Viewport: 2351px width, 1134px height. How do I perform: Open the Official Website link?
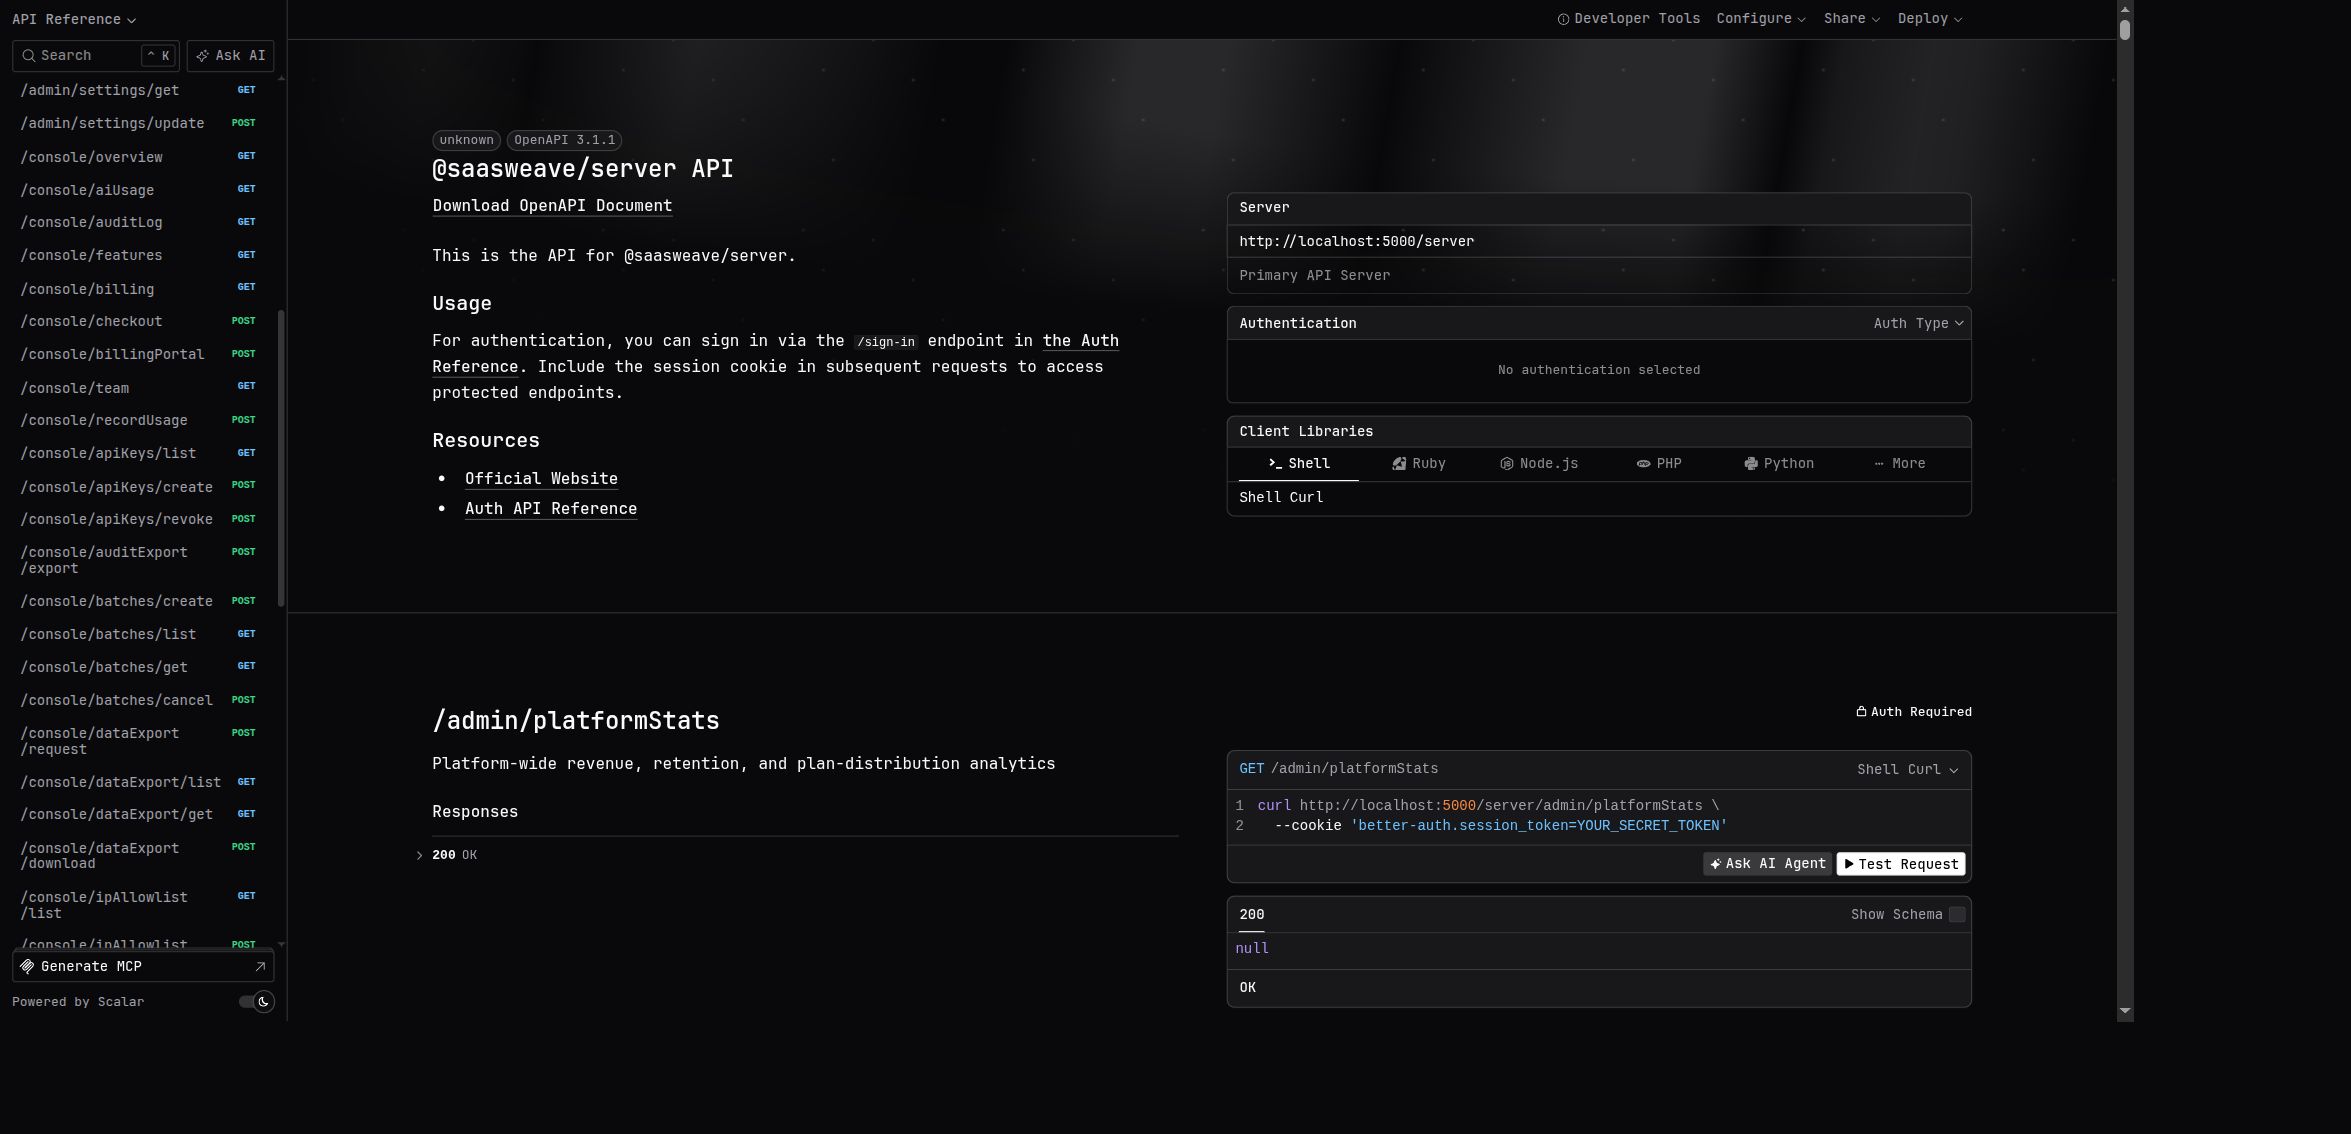coord(541,479)
